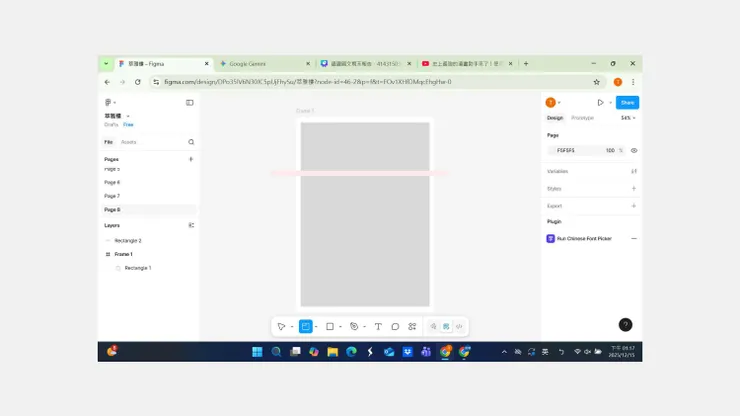The width and height of the screenshot is (740, 416).
Task: Click the page color swatch beside F5F5F5
Action: tap(551, 151)
